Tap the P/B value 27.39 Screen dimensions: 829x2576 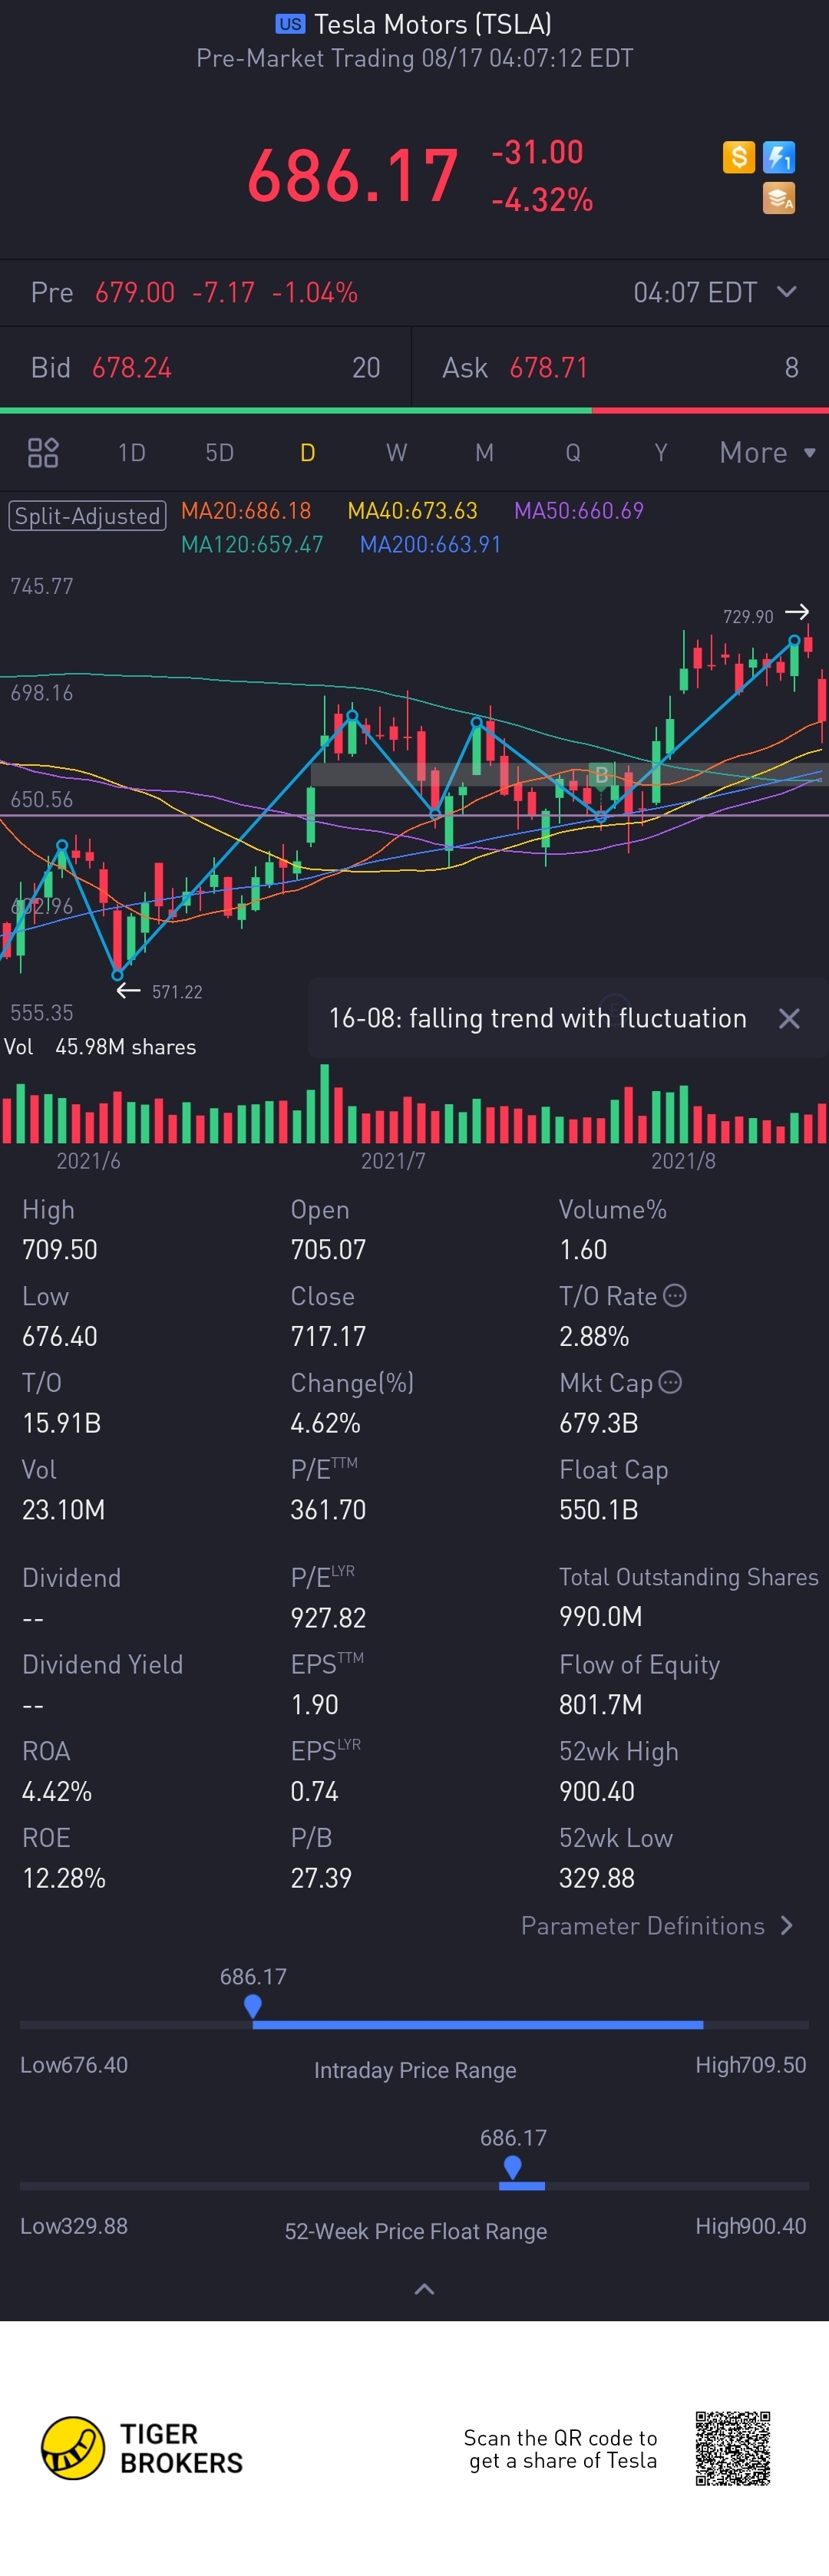point(321,1878)
